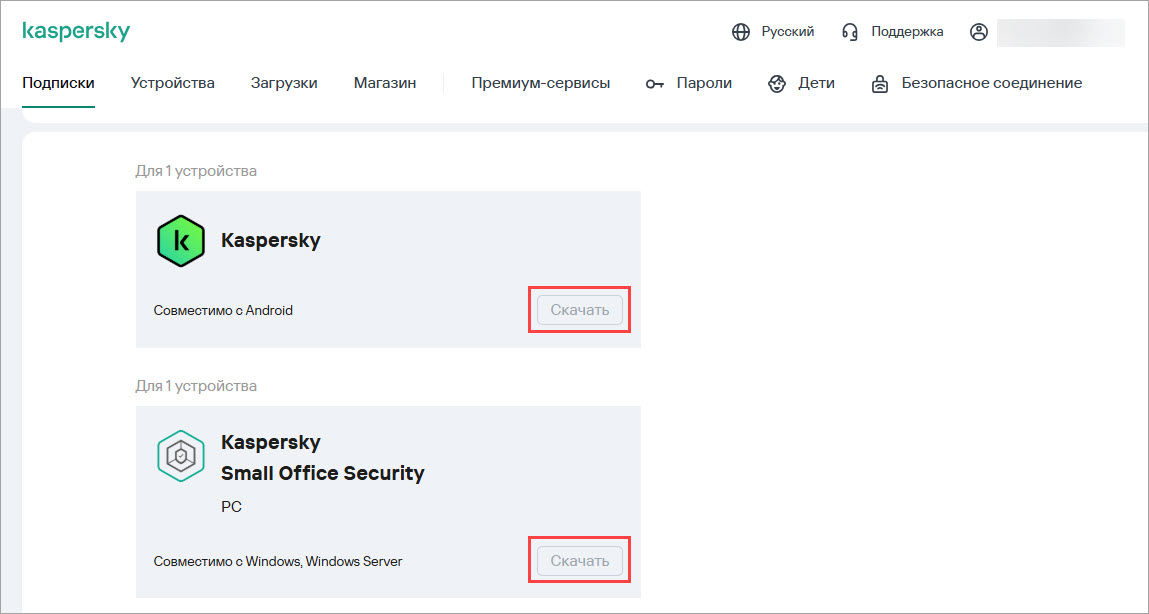Screen dimensions: 1149x614
Task: Click the PC label under Small Office Security
Action: pyautogui.click(x=232, y=507)
